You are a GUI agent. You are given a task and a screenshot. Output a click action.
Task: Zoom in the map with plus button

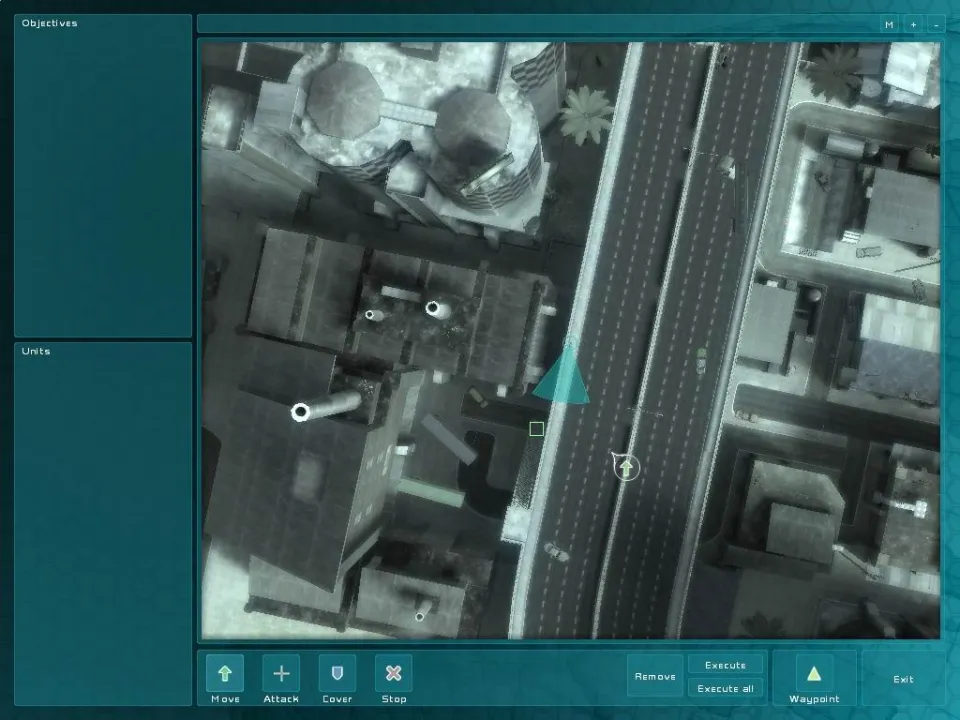tap(913, 24)
